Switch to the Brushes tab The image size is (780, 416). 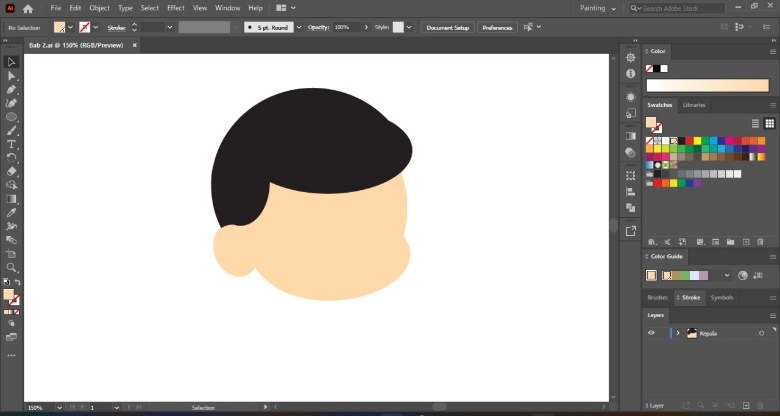(657, 298)
